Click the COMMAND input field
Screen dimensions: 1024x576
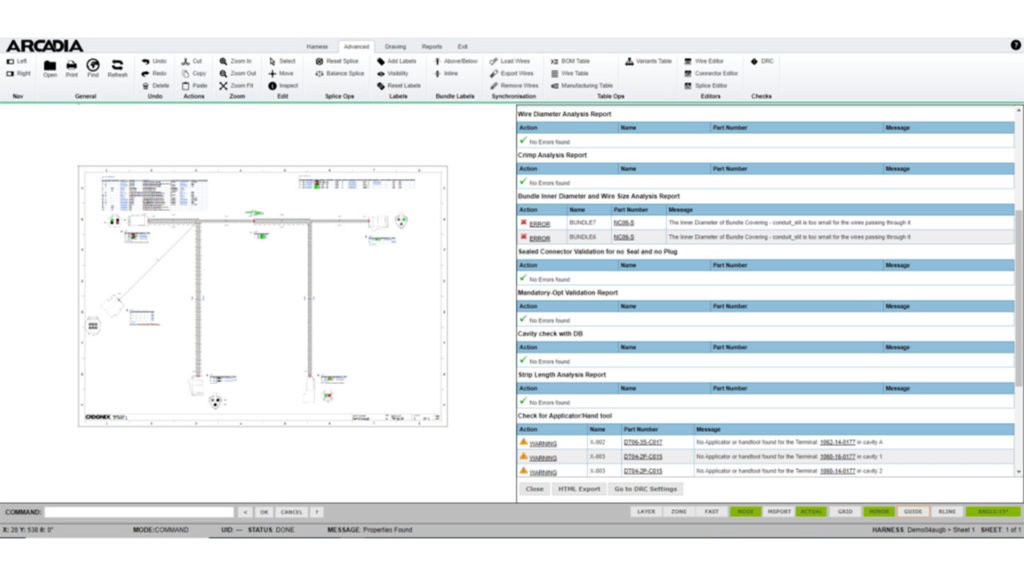tap(138, 511)
